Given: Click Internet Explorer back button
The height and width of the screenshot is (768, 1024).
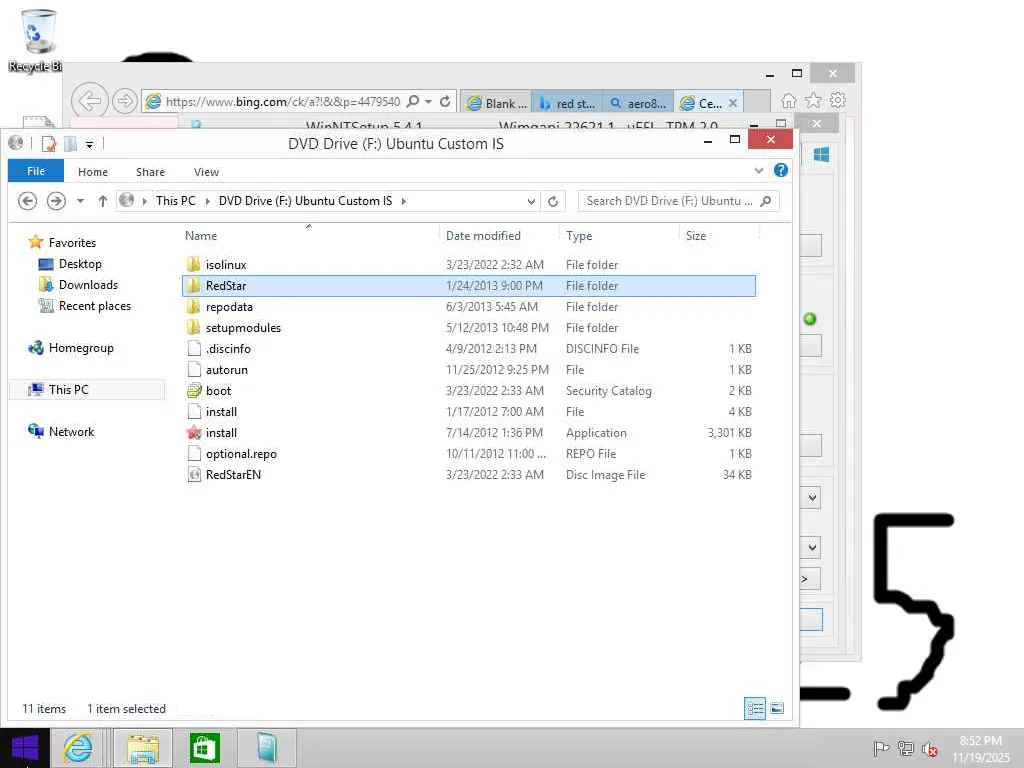Looking at the screenshot, I should pyautogui.click(x=89, y=101).
